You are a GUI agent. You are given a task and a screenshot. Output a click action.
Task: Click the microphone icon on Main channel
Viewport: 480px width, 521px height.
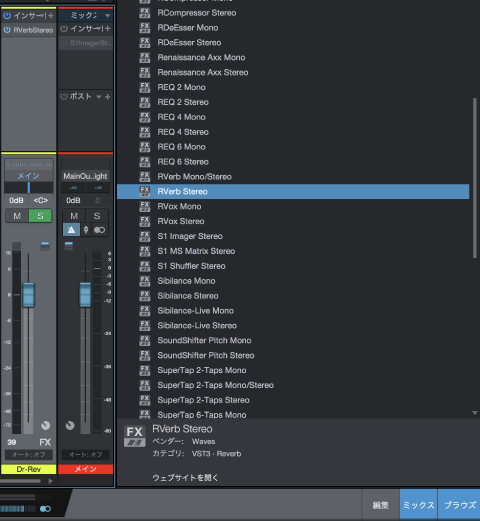[86, 230]
